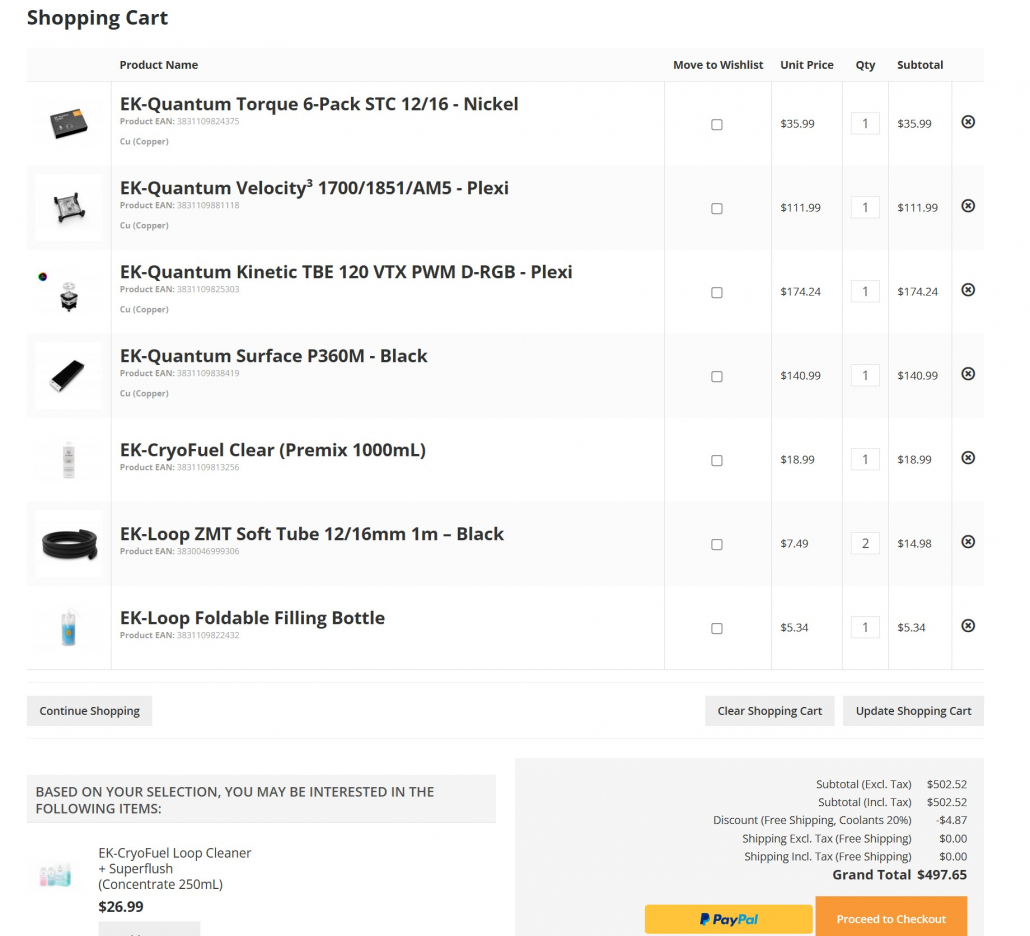Edit quantity field for EK-Loop ZMT Soft Tube
Image resolution: width=1030 pixels, height=936 pixels.
coord(865,544)
